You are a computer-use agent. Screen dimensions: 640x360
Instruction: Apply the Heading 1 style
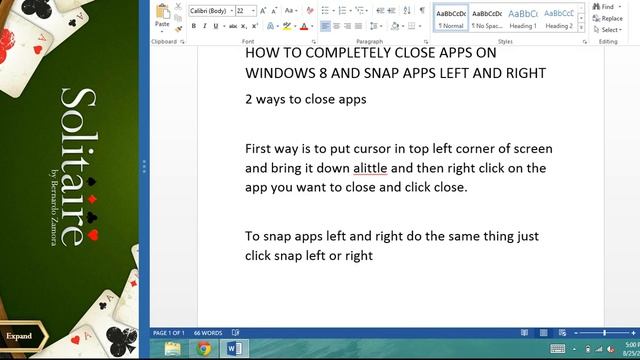click(x=523, y=19)
